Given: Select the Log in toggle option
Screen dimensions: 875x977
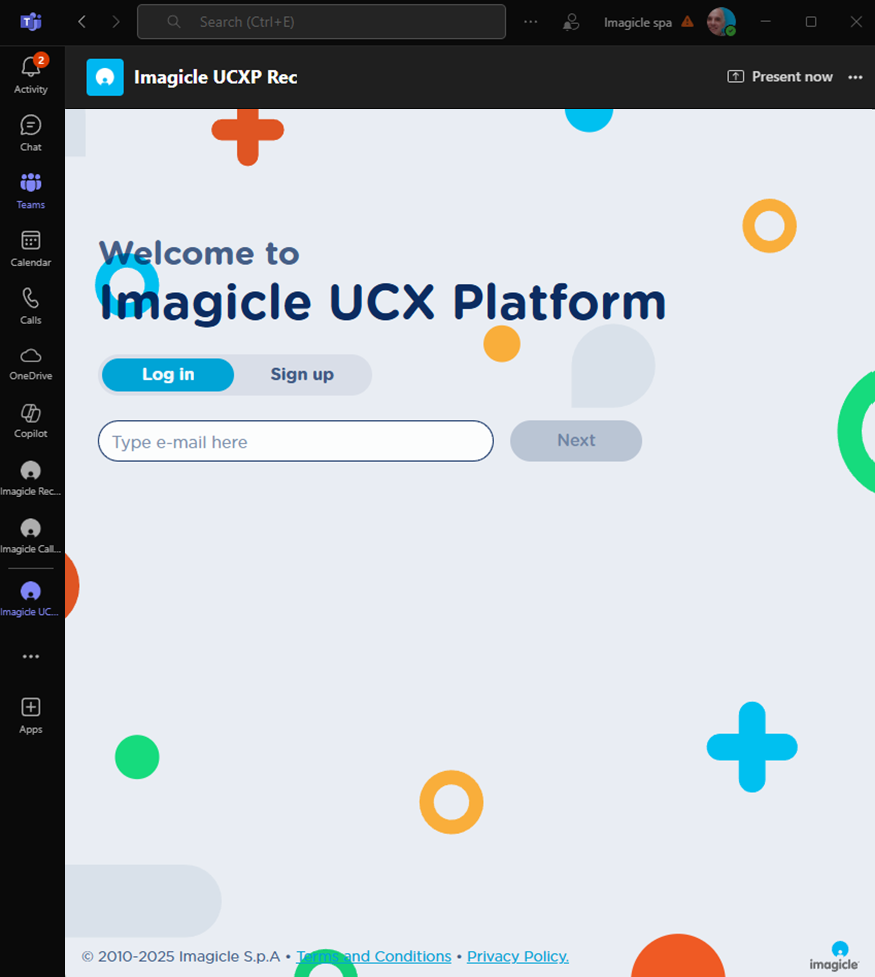Looking at the screenshot, I should coord(168,375).
